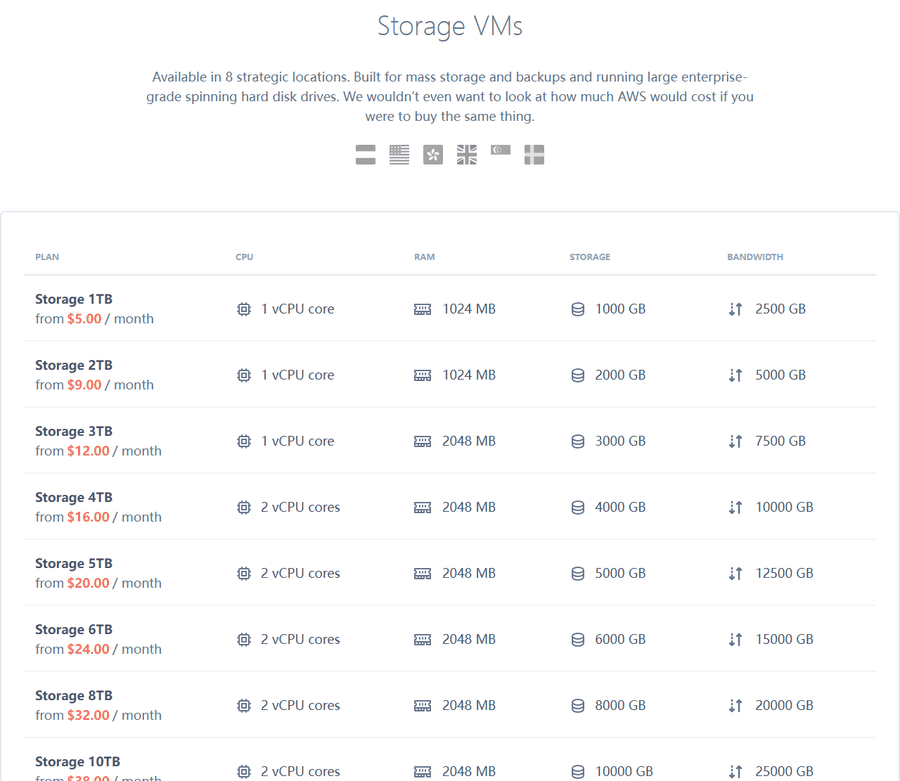Image resolution: width=900 pixels, height=781 pixels.
Task: Select the Singapore flag icon
Action: 501,150
